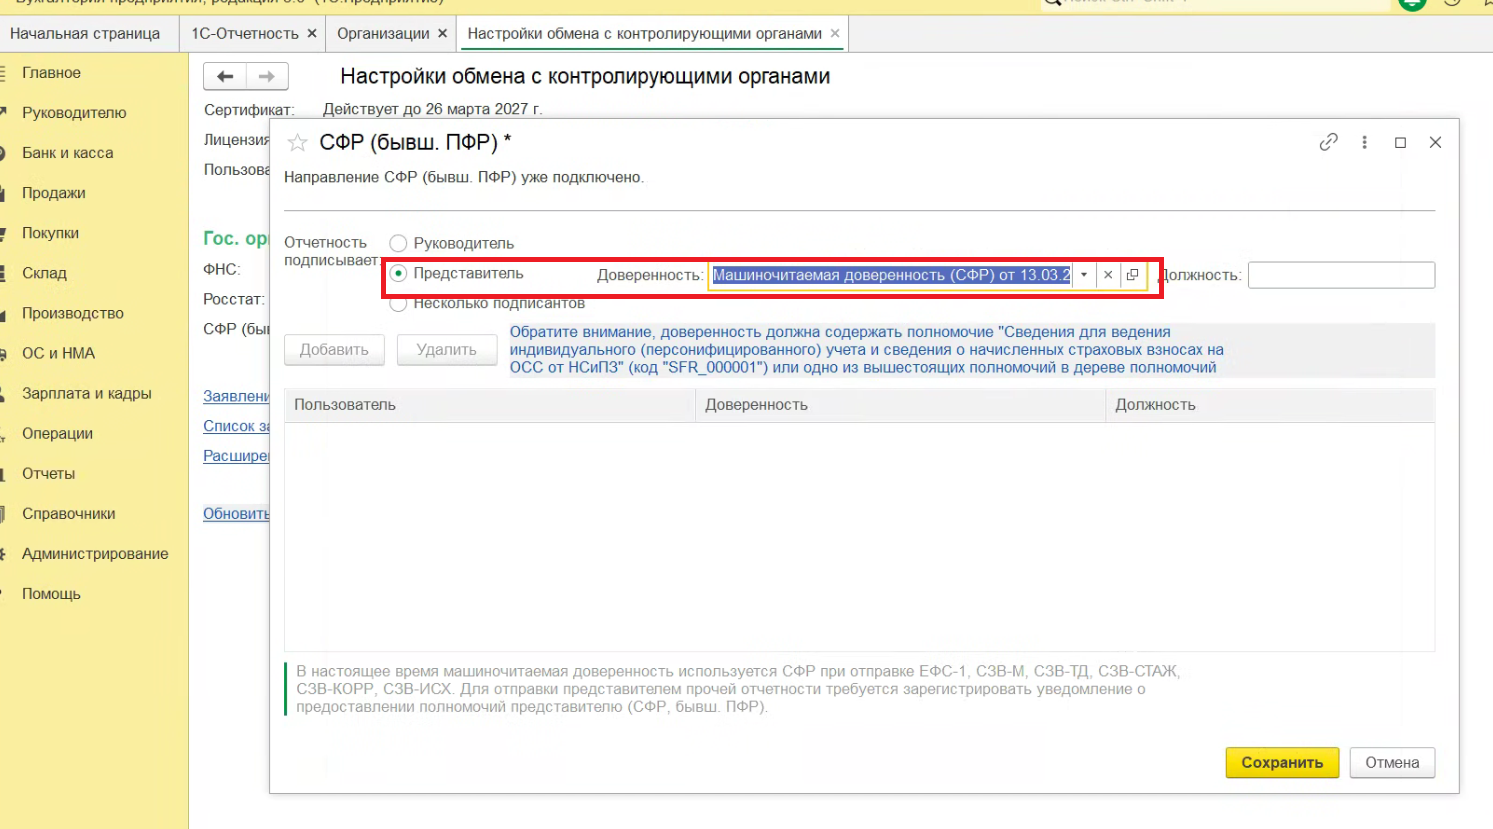Close the 1С-Отчетность tab
Viewport: 1493px width, 829px height.
(x=312, y=33)
